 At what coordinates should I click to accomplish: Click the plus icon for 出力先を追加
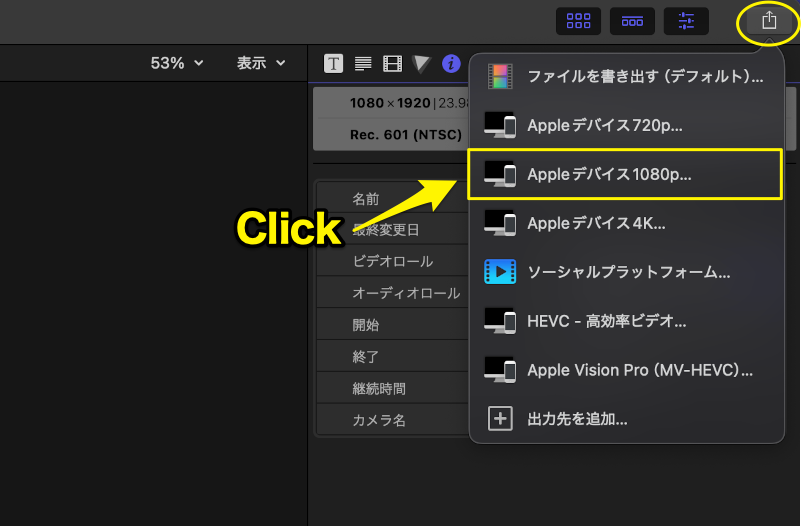pos(500,419)
